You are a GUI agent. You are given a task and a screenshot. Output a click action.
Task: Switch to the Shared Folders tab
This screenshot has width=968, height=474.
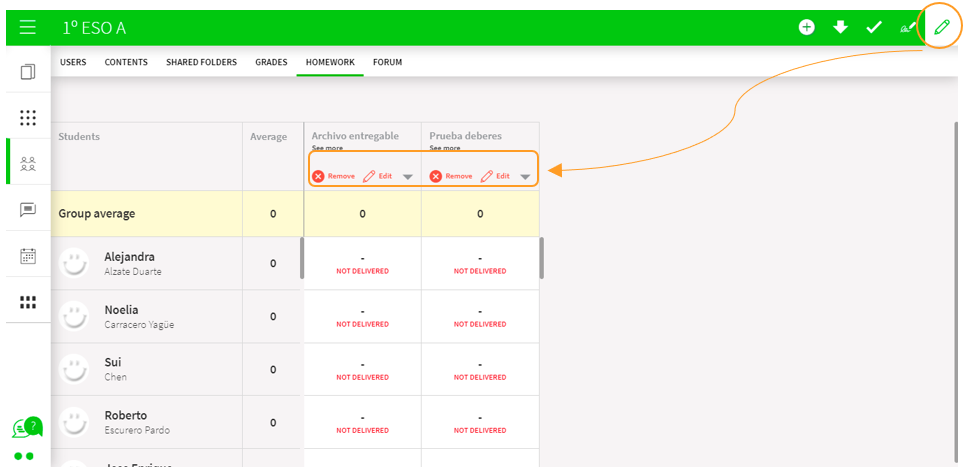point(201,62)
